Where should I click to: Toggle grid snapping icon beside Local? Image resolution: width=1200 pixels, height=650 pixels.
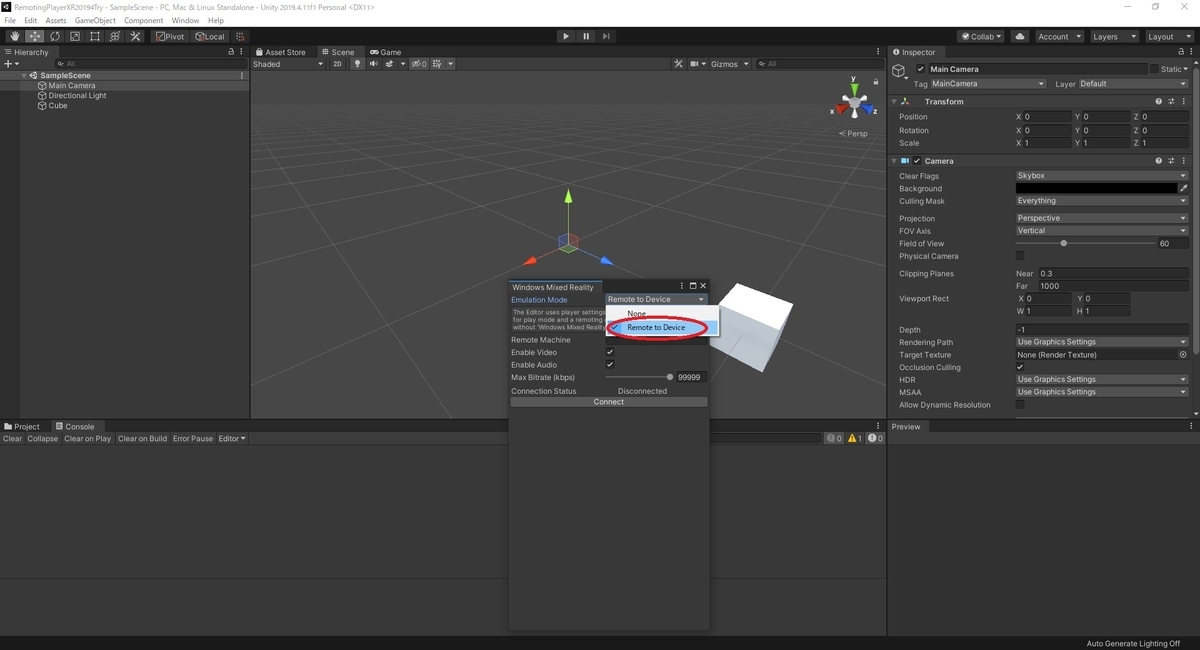(240, 37)
